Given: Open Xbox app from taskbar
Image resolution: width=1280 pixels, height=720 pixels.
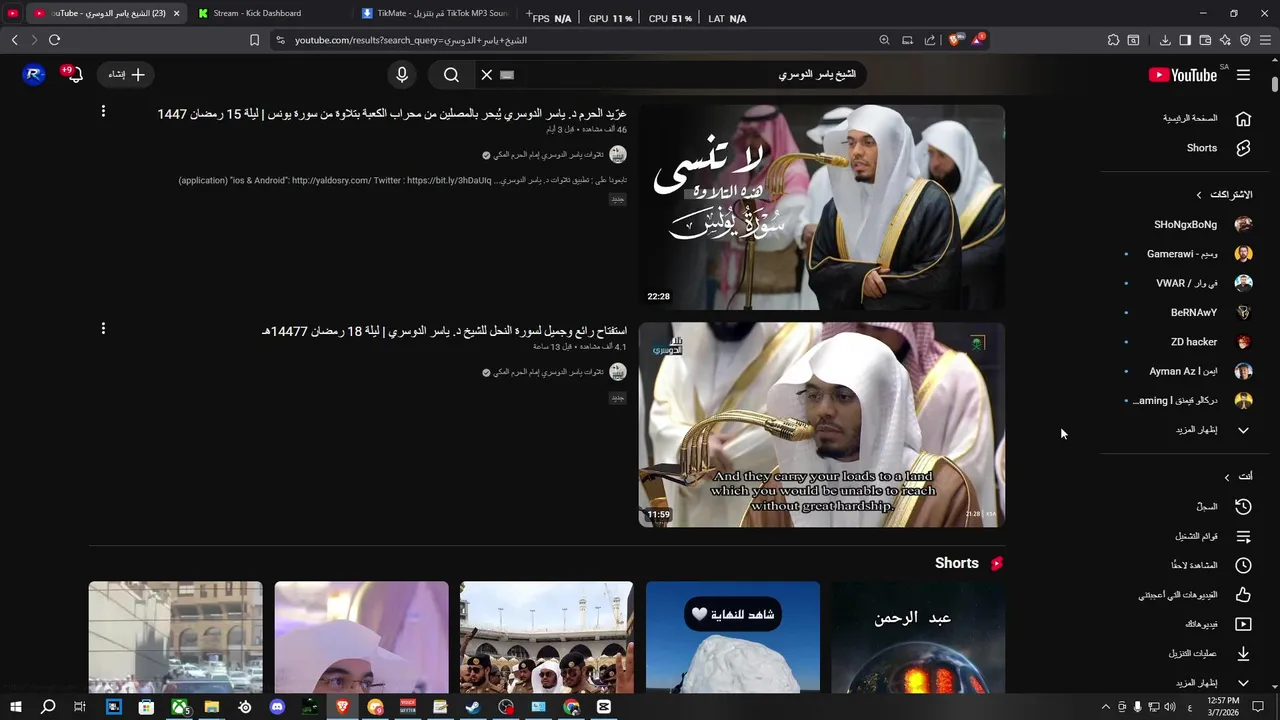Looking at the screenshot, I should click(180, 707).
